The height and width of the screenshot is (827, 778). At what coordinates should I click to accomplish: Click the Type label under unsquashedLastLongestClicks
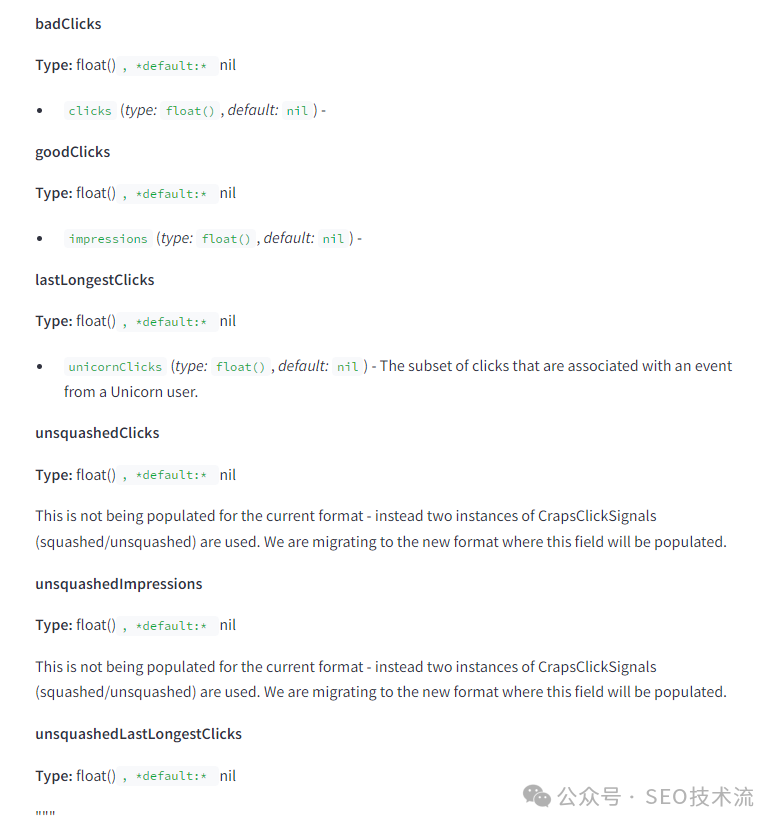coord(53,776)
